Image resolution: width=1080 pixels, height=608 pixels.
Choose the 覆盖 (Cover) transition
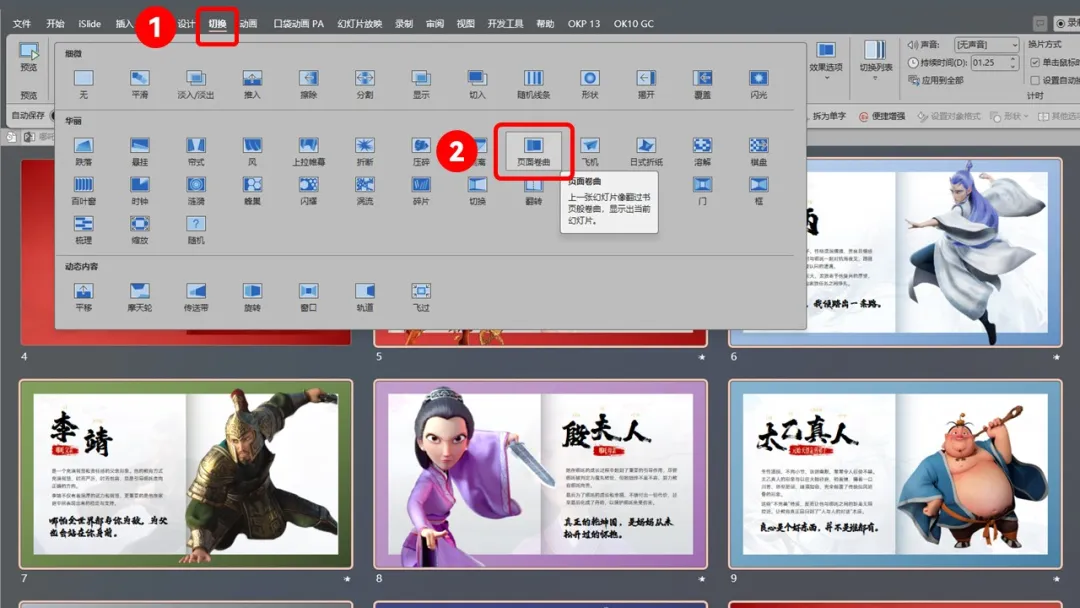pos(703,84)
